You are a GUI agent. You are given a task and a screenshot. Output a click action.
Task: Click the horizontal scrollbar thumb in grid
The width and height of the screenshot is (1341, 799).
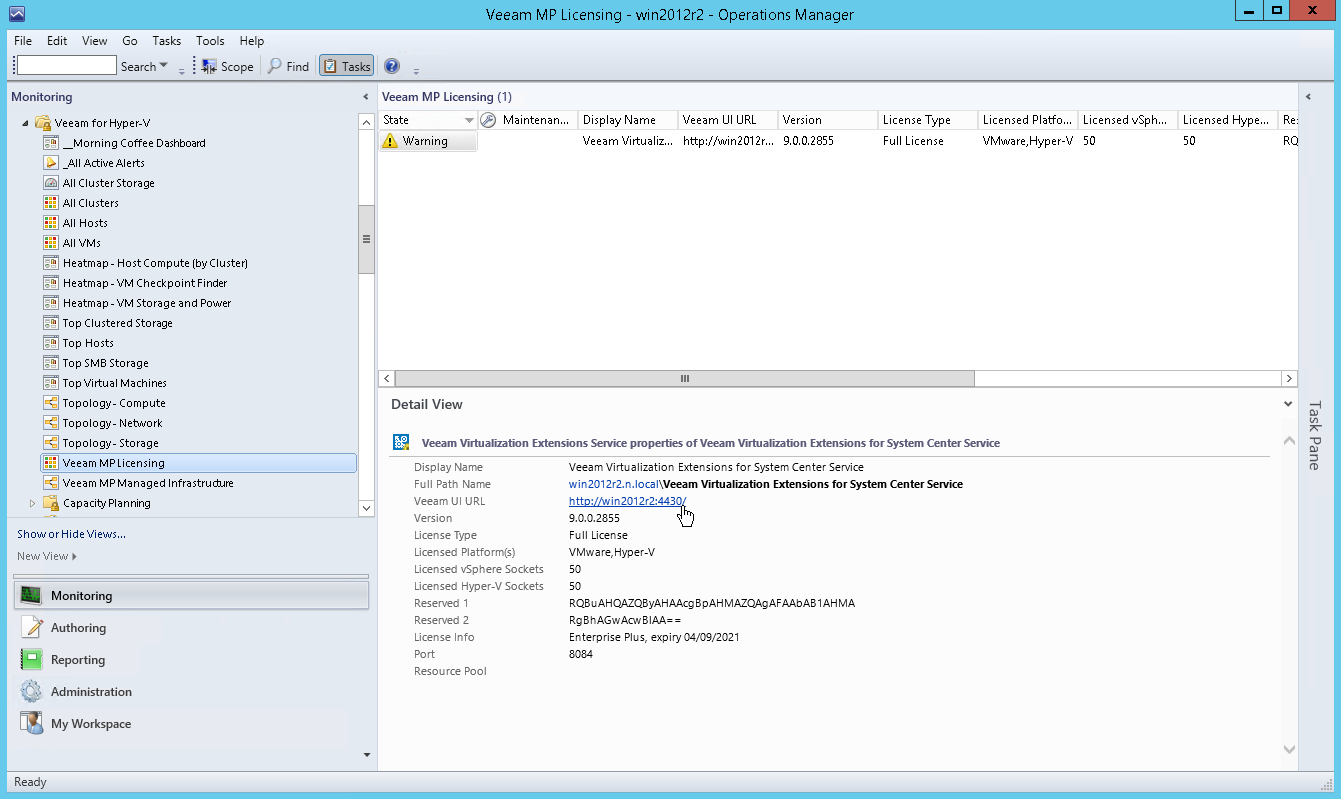(x=685, y=379)
